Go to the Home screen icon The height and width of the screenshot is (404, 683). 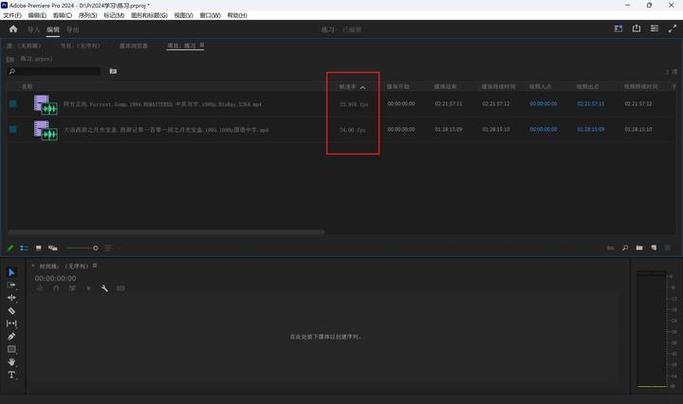13,29
